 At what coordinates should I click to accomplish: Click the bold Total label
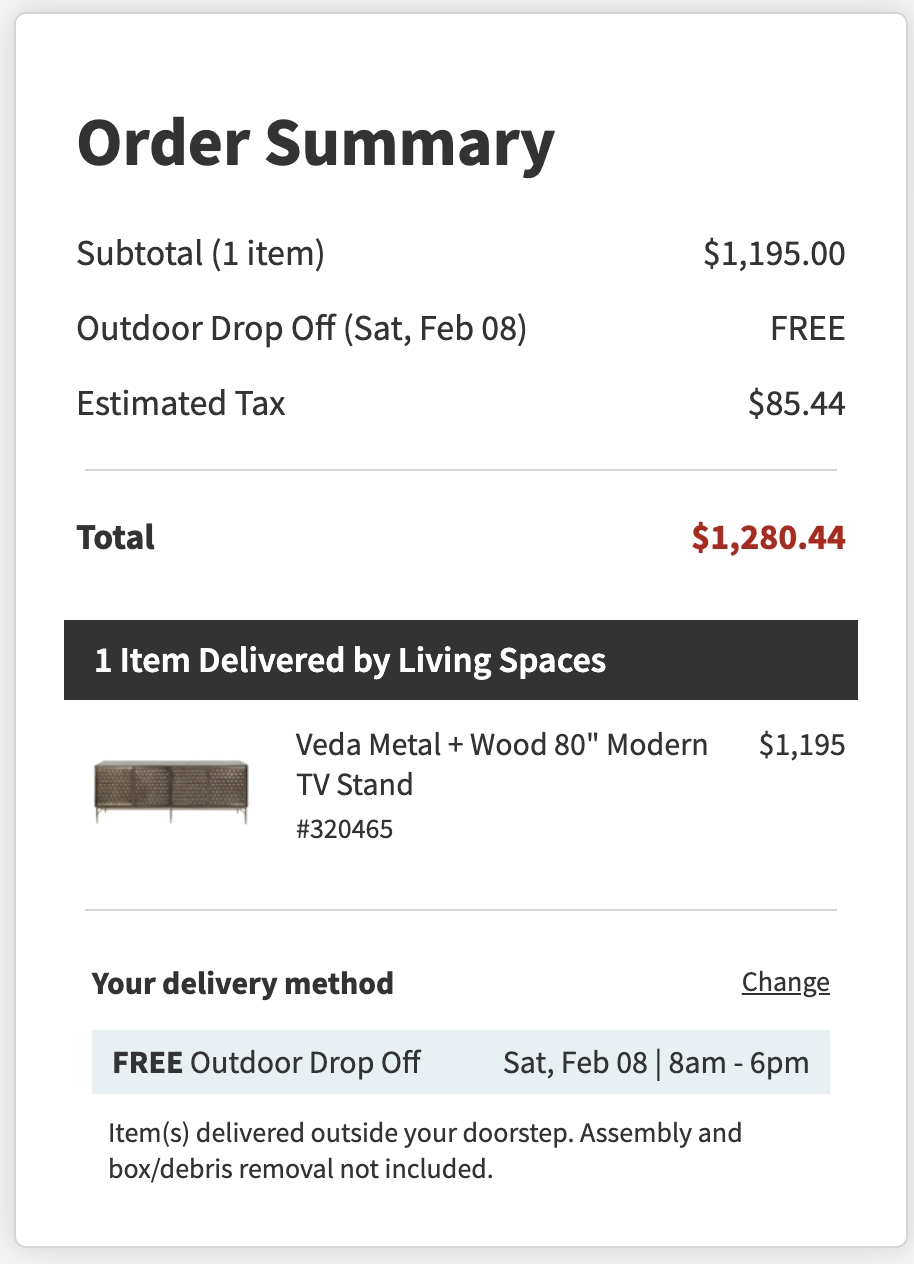(116, 538)
